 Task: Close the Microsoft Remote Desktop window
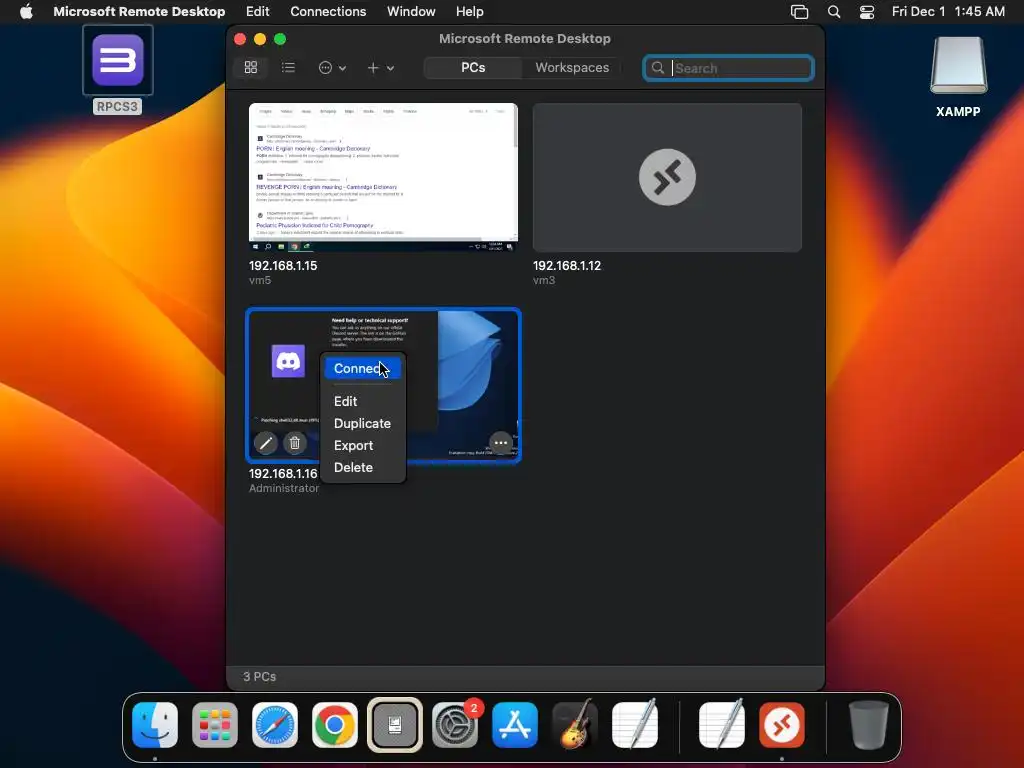(x=240, y=39)
